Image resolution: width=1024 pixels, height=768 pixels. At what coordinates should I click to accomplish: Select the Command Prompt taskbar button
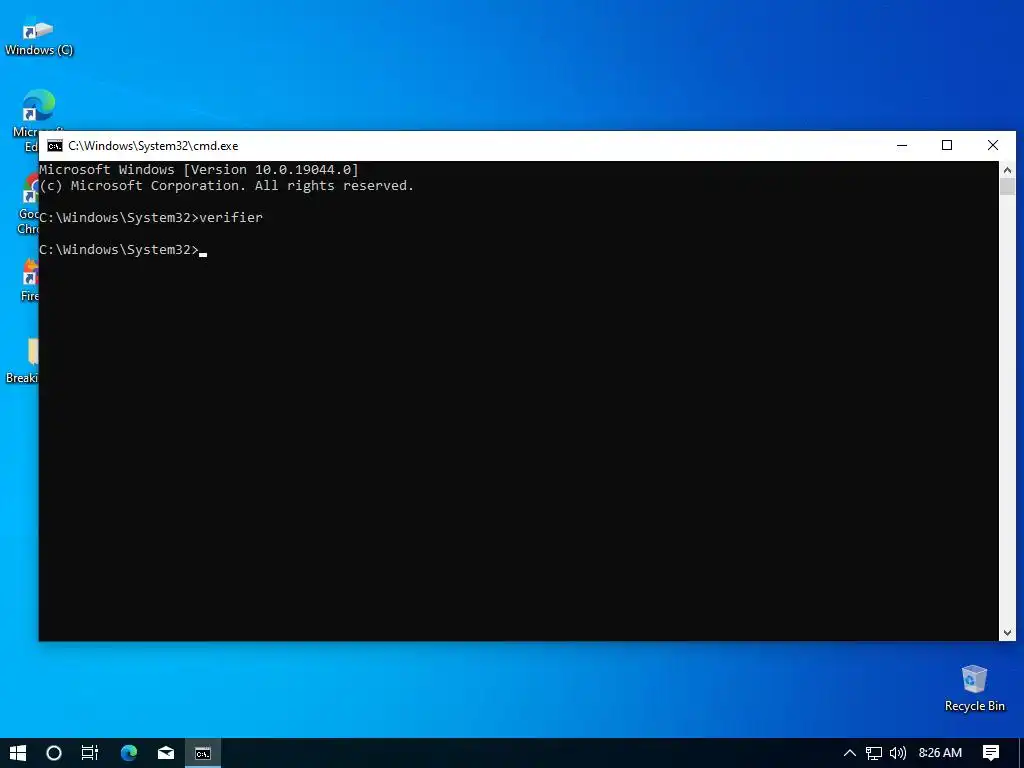point(203,753)
